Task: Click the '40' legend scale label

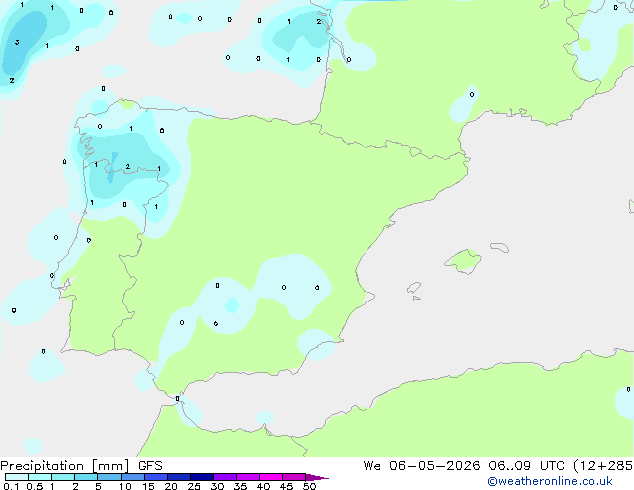Action: [263, 486]
